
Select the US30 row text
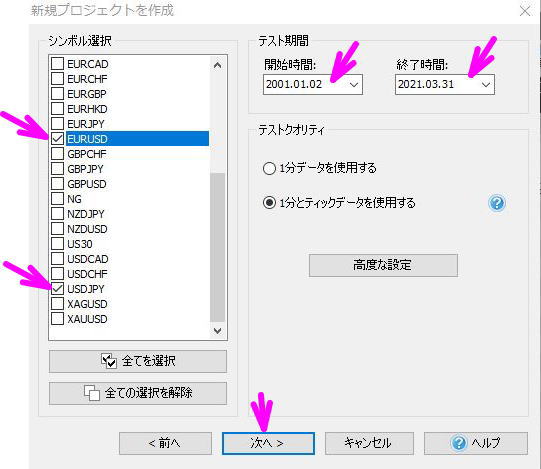80,244
